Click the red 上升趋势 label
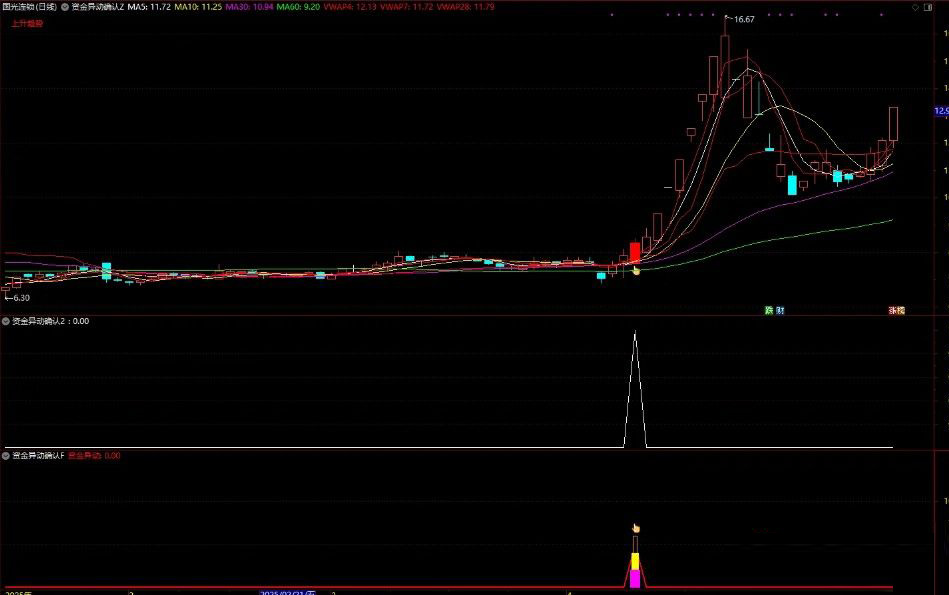Image resolution: width=949 pixels, height=595 pixels. [26, 22]
